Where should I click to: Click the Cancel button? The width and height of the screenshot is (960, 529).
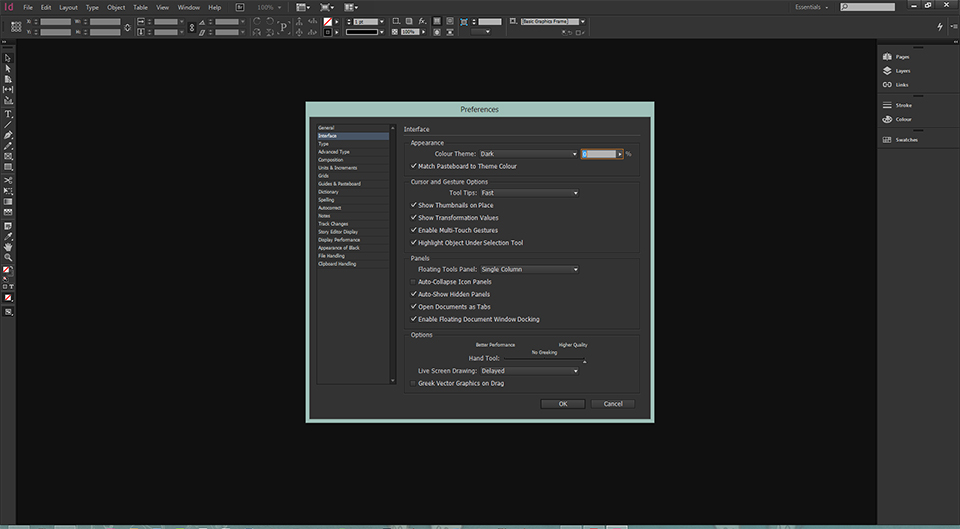(x=613, y=404)
